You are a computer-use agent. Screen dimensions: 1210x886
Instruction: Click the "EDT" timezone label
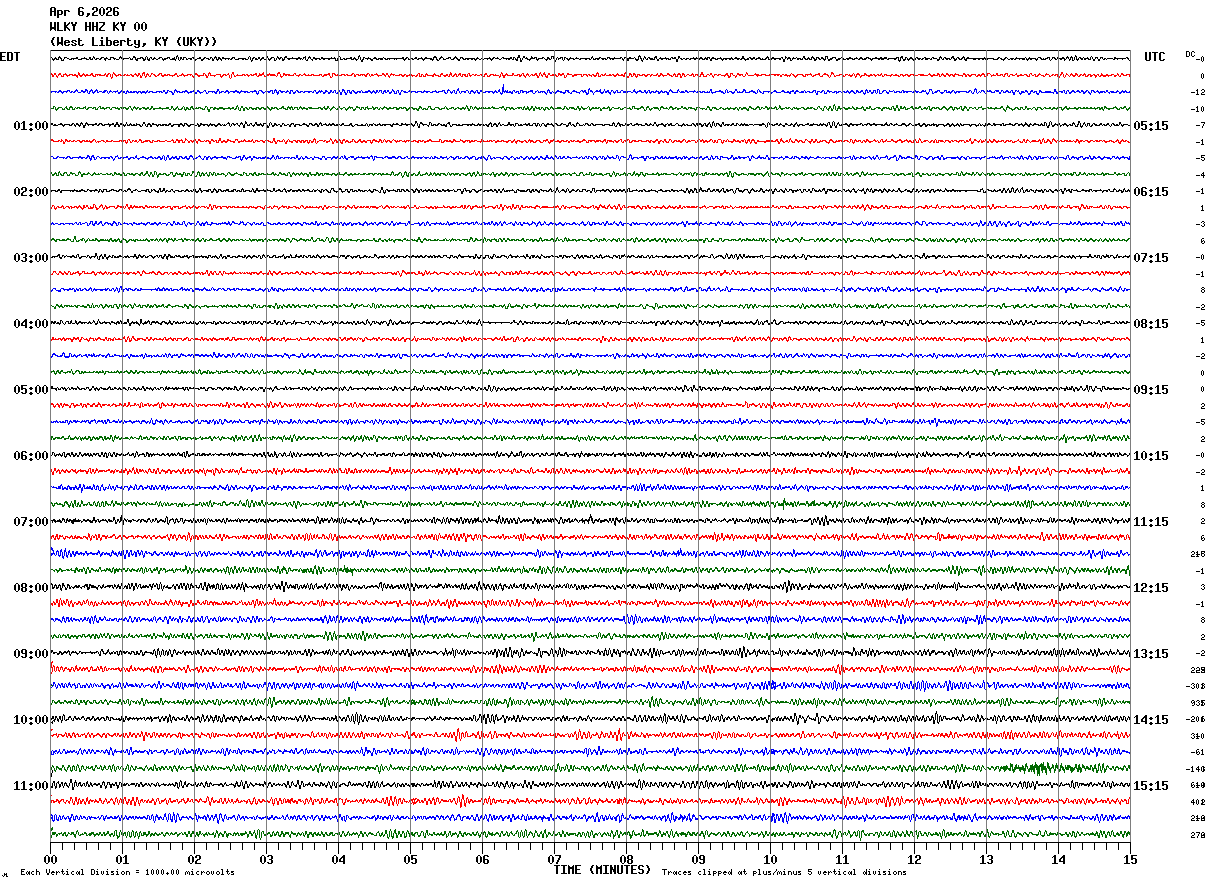tap(10, 57)
